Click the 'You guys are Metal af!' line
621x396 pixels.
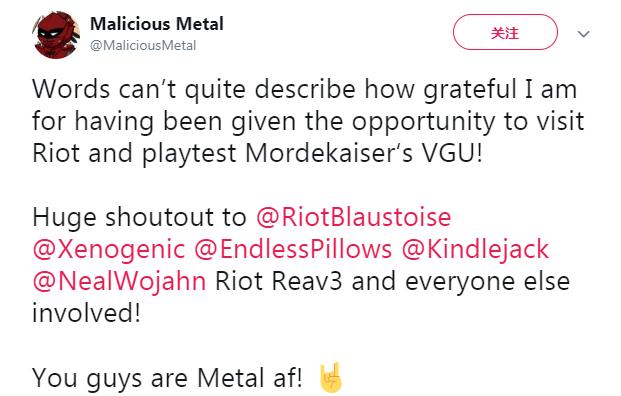pos(167,377)
